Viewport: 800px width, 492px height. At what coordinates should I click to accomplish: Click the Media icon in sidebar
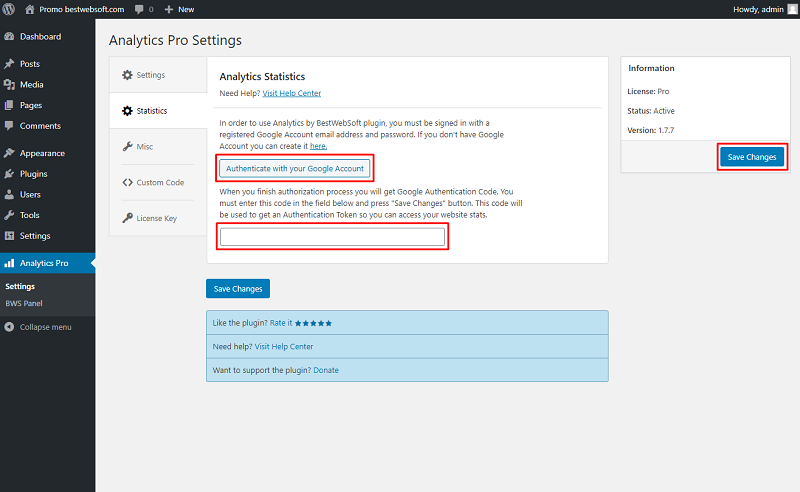tap(9, 84)
